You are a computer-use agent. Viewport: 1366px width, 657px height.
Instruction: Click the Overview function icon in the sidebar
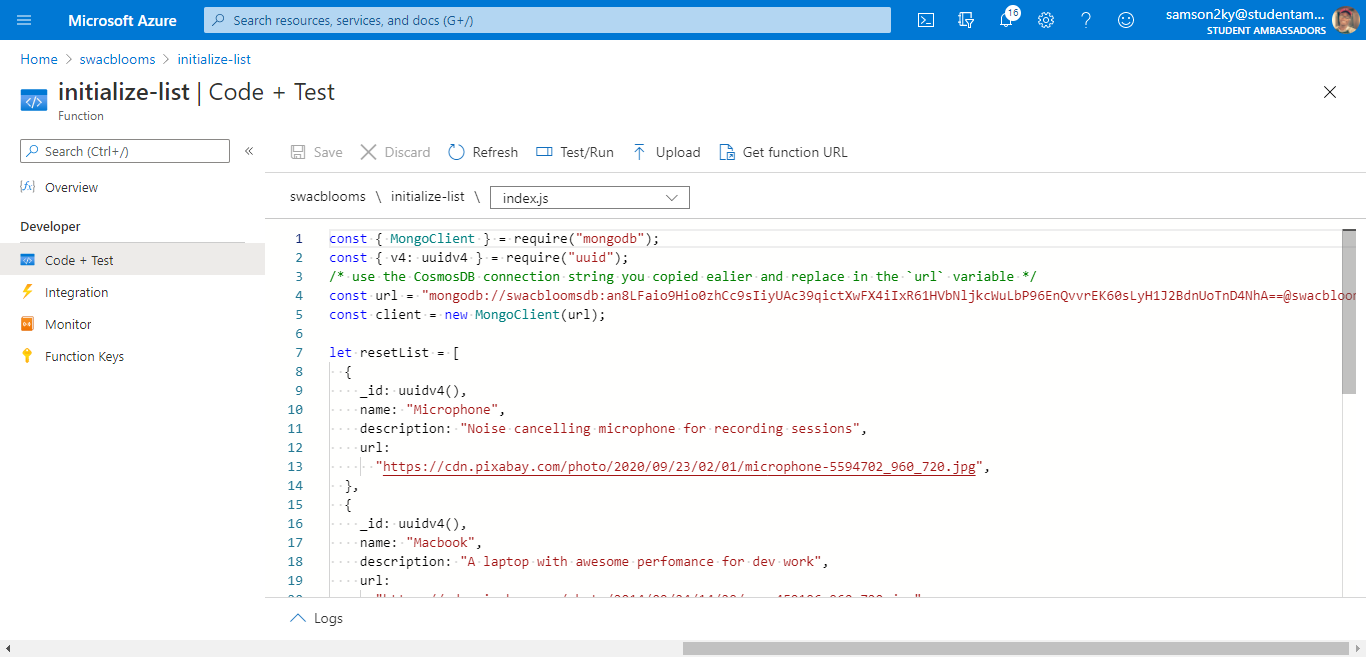tap(28, 187)
